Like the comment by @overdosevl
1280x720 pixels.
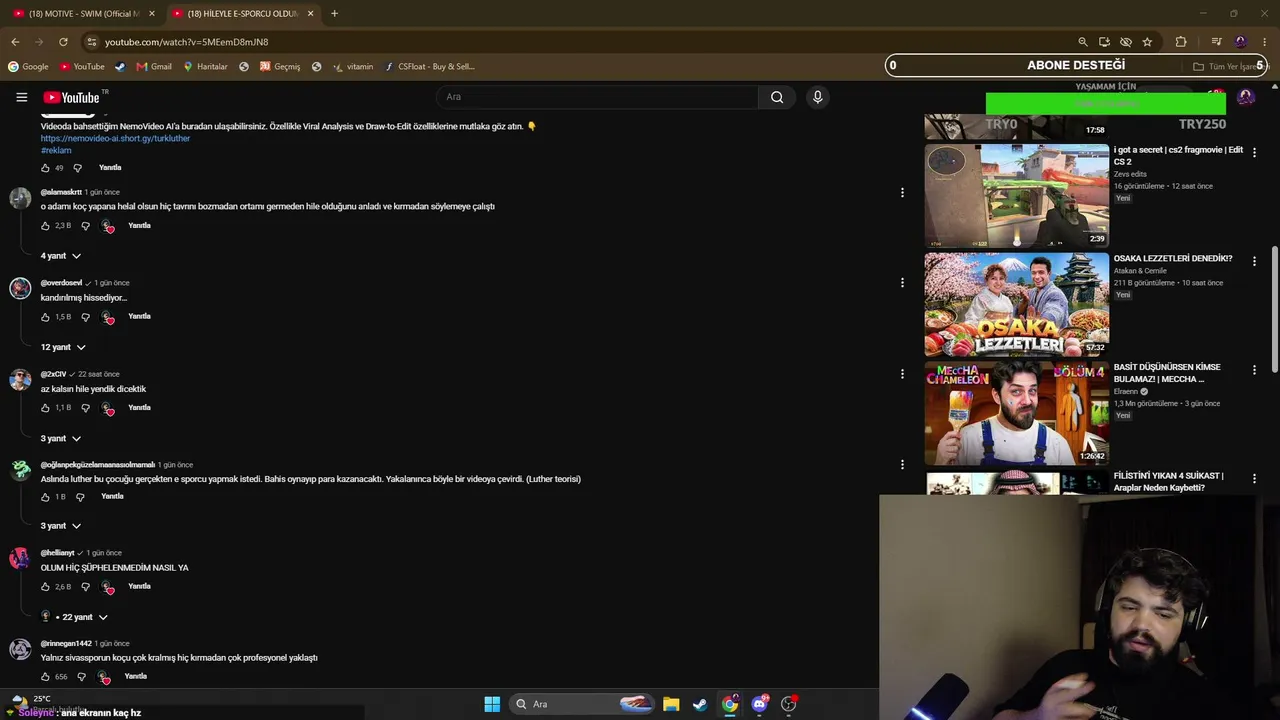[x=45, y=317]
